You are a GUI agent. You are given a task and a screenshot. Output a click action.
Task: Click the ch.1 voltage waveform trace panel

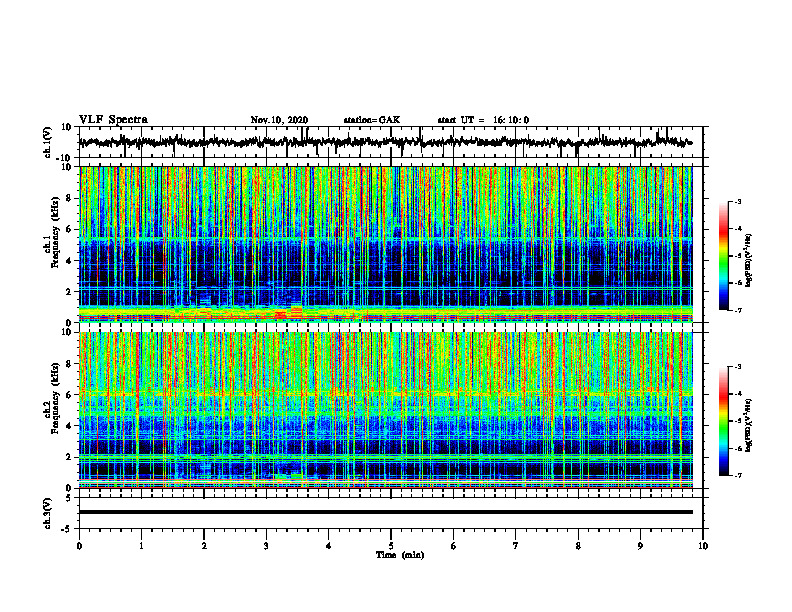click(390, 142)
